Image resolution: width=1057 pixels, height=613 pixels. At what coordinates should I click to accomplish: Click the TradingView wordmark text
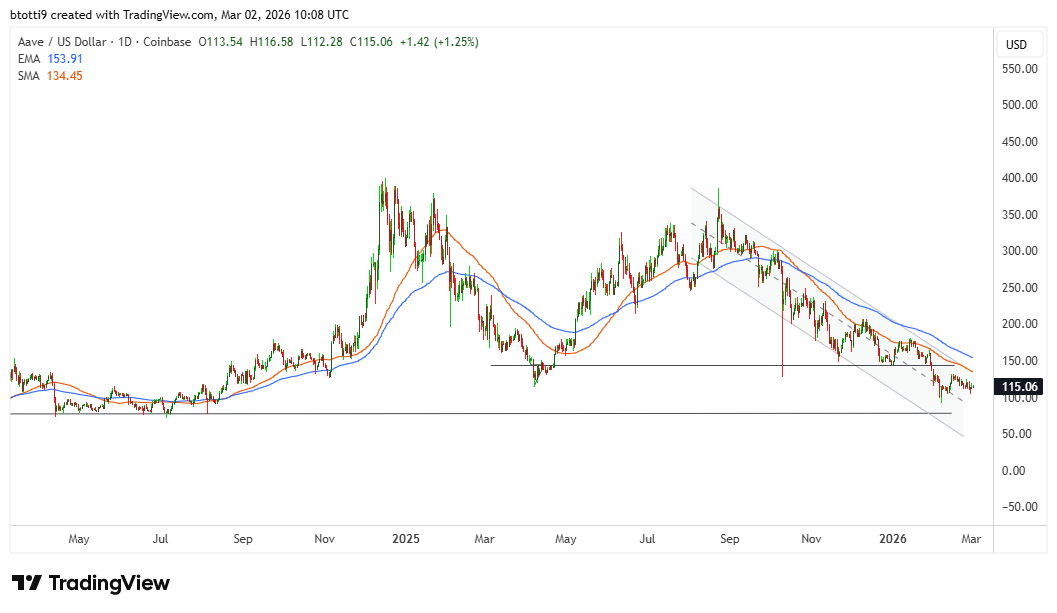coord(109,583)
